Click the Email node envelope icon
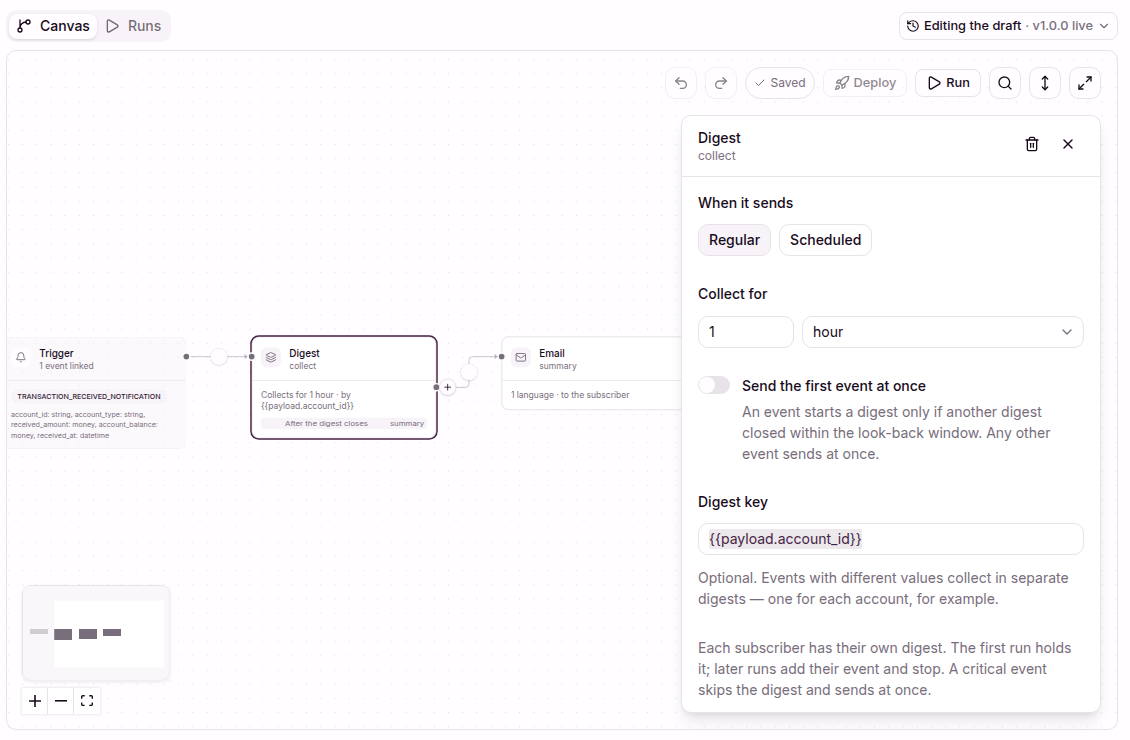 (x=521, y=357)
